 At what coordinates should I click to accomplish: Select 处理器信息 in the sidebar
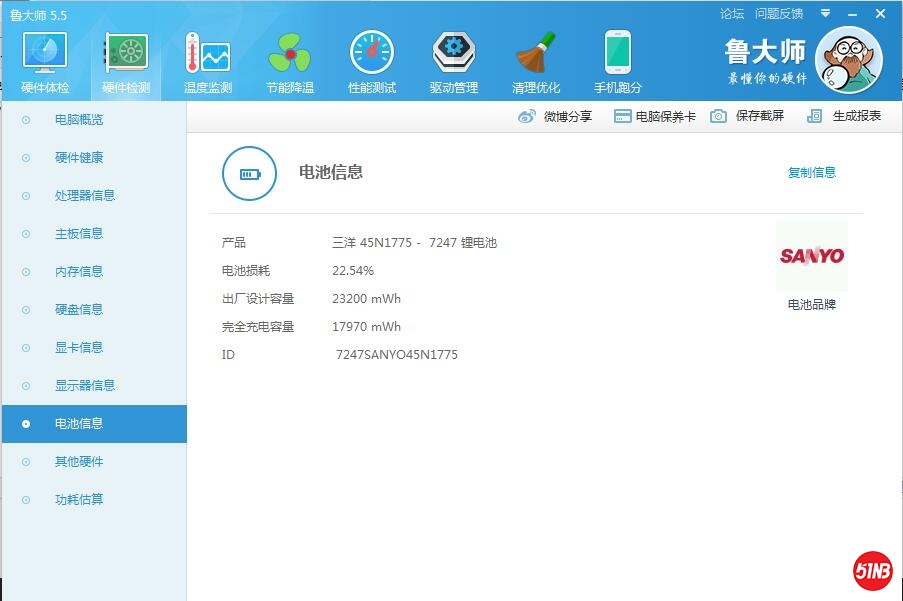point(85,196)
